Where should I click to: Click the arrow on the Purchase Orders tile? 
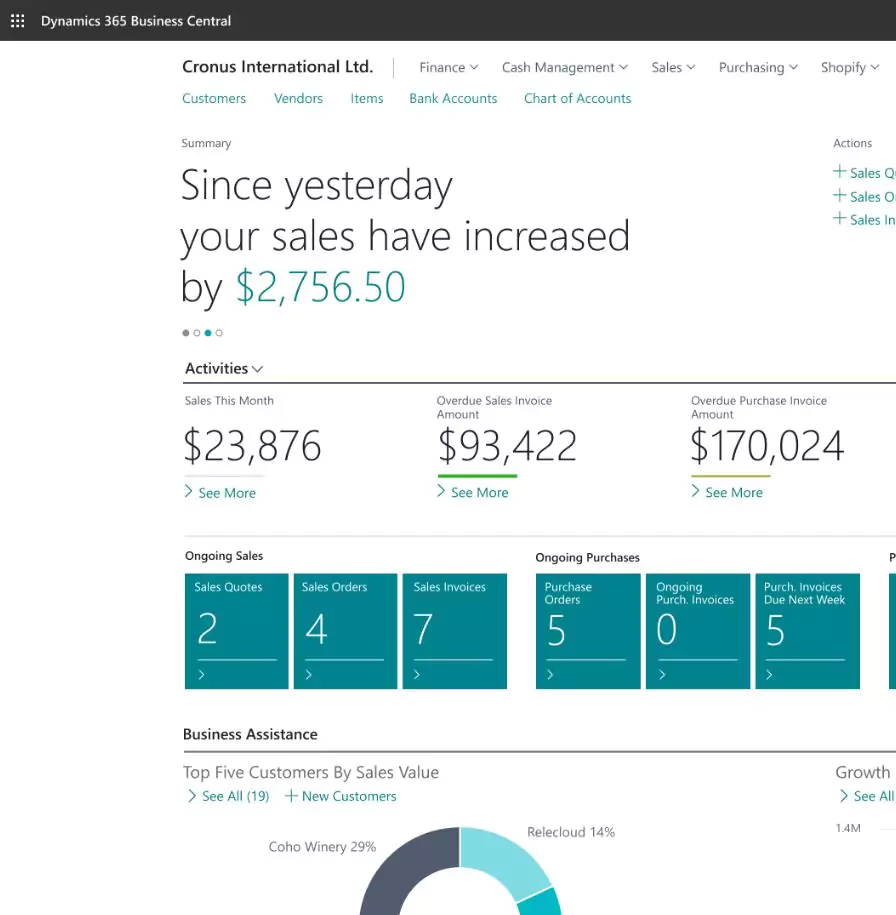pyautogui.click(x=551, y=675)
